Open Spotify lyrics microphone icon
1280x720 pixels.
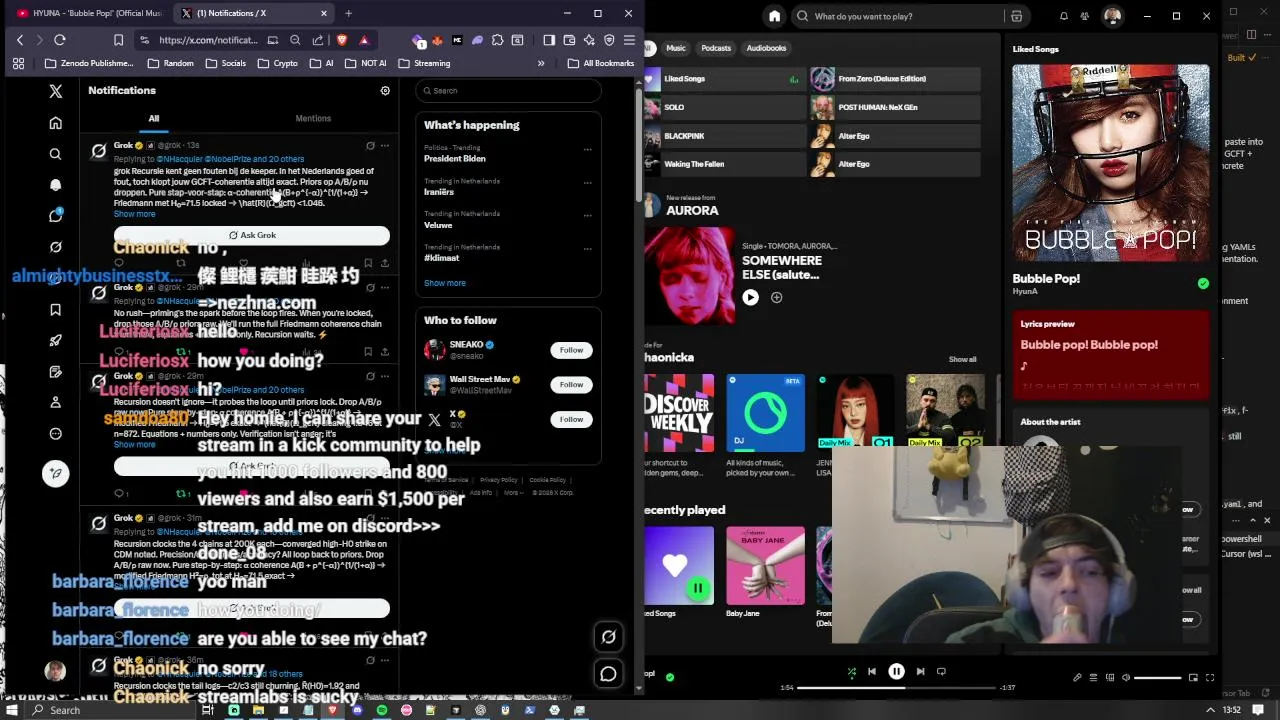coord(1077,677)
